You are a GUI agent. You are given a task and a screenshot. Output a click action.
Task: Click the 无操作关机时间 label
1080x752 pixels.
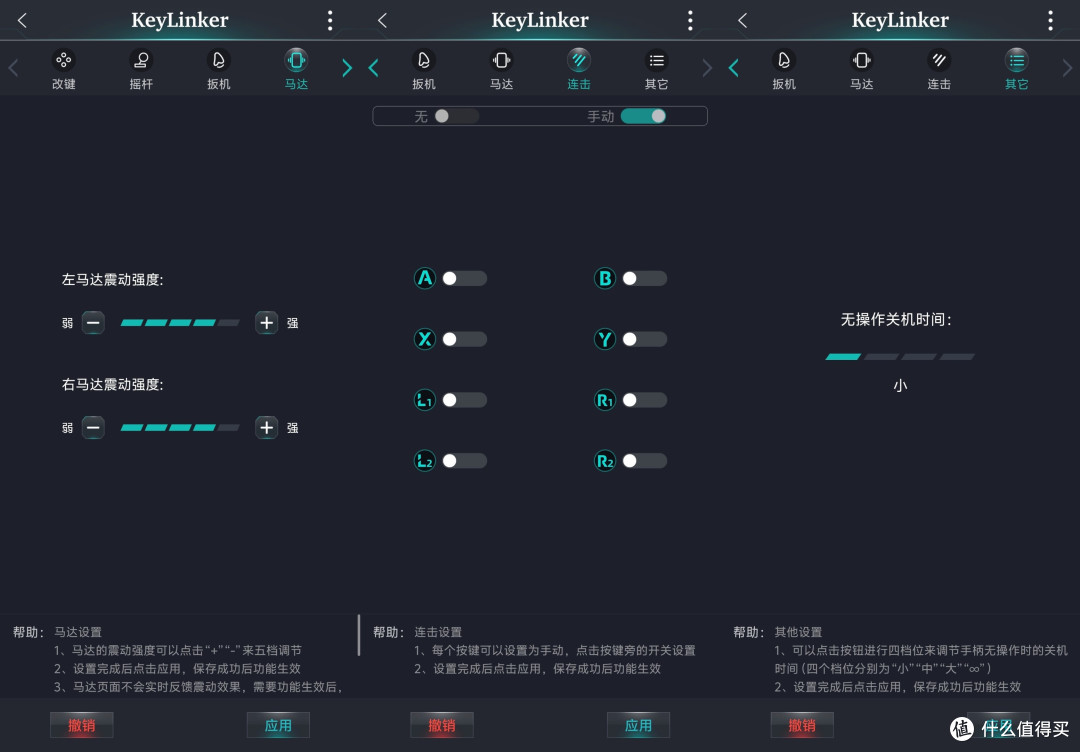click(895, 320)
